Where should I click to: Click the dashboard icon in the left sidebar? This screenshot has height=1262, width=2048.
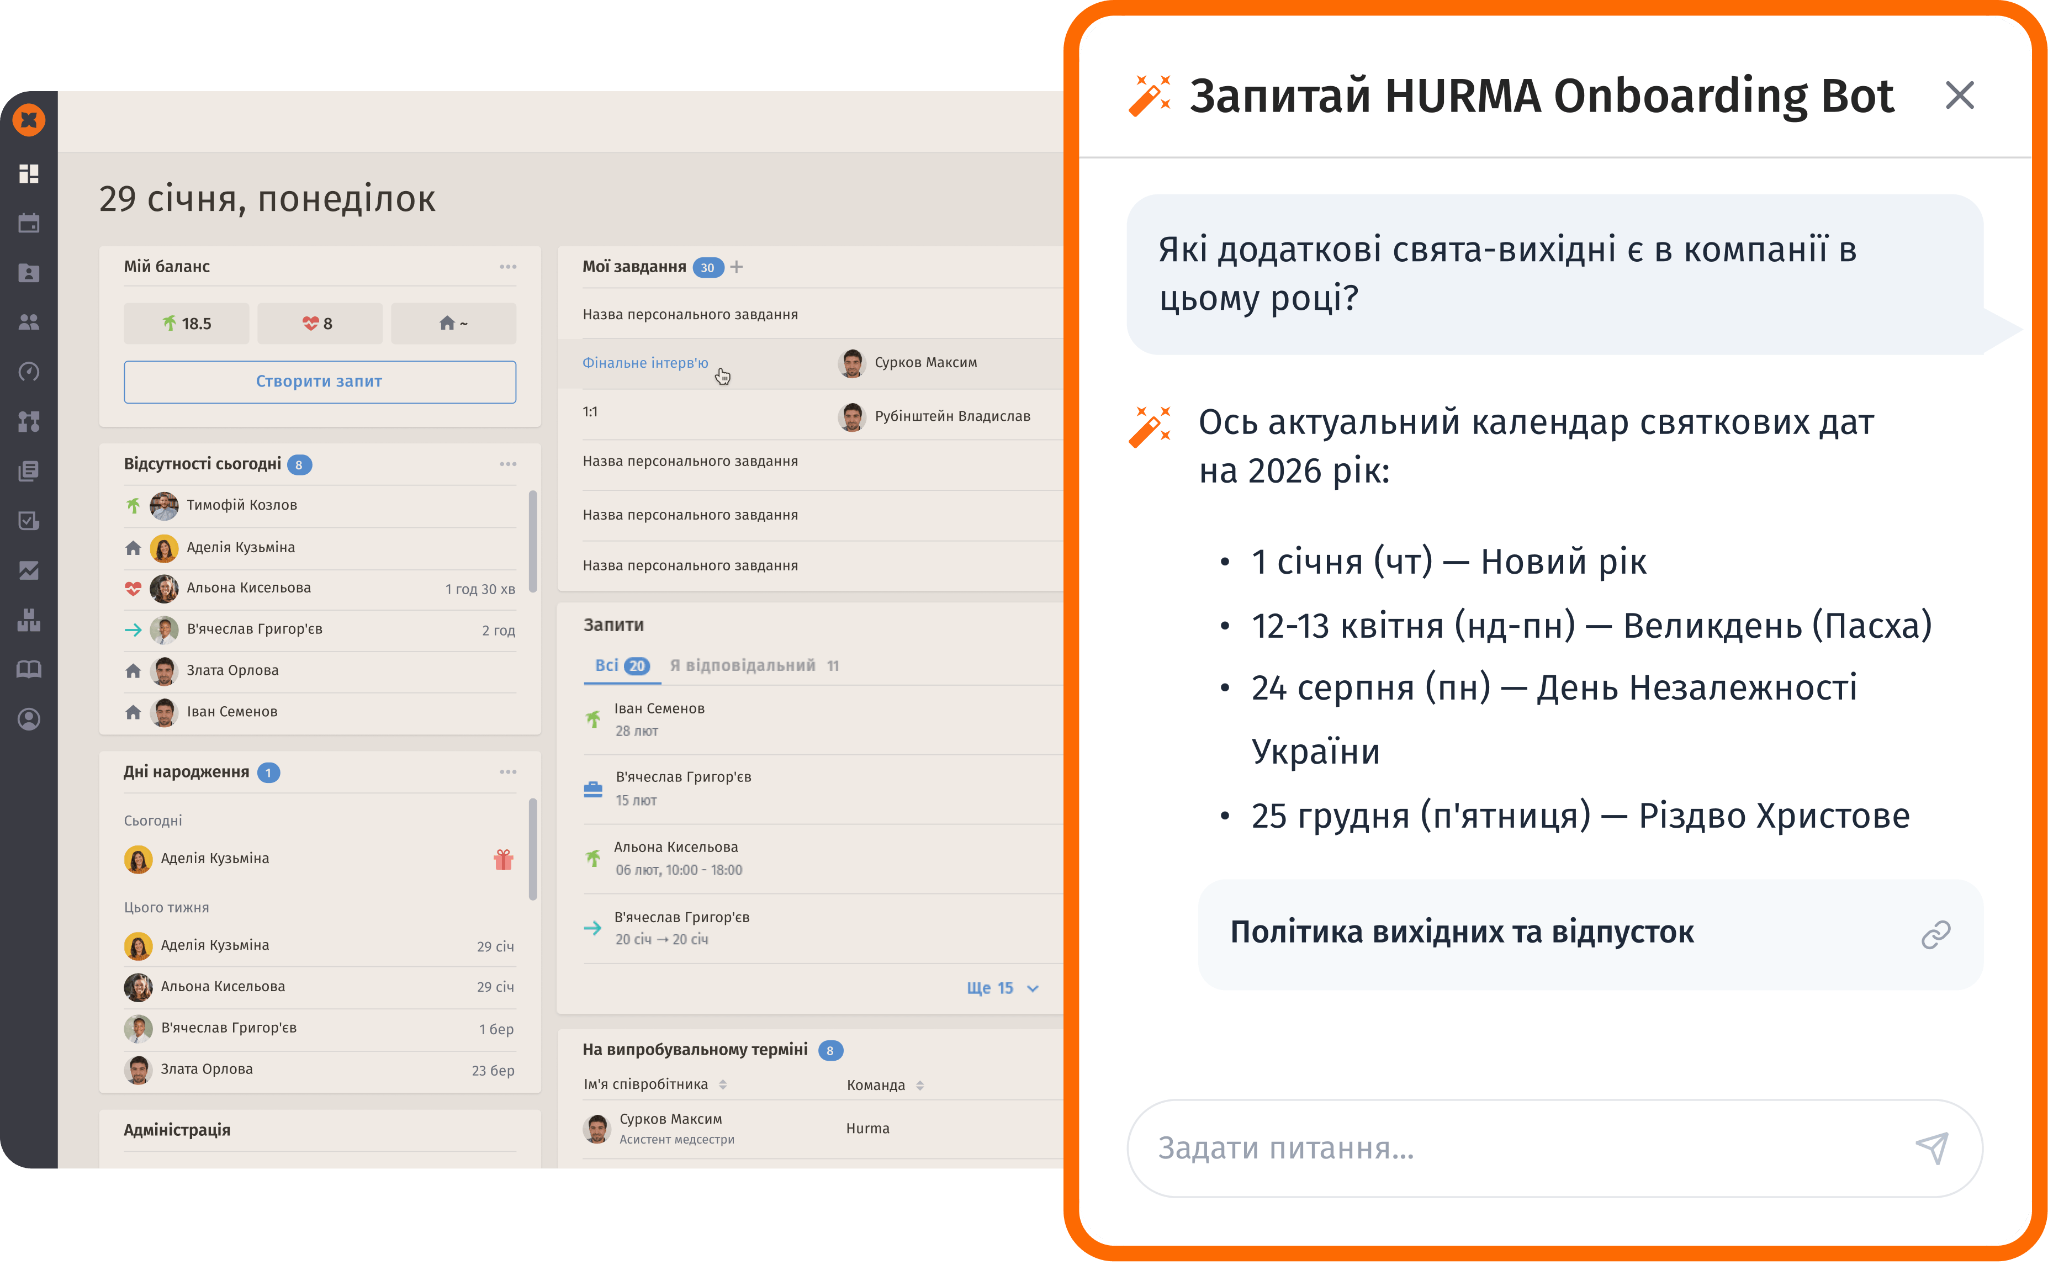pyautogui.click(x=29, y=174)
